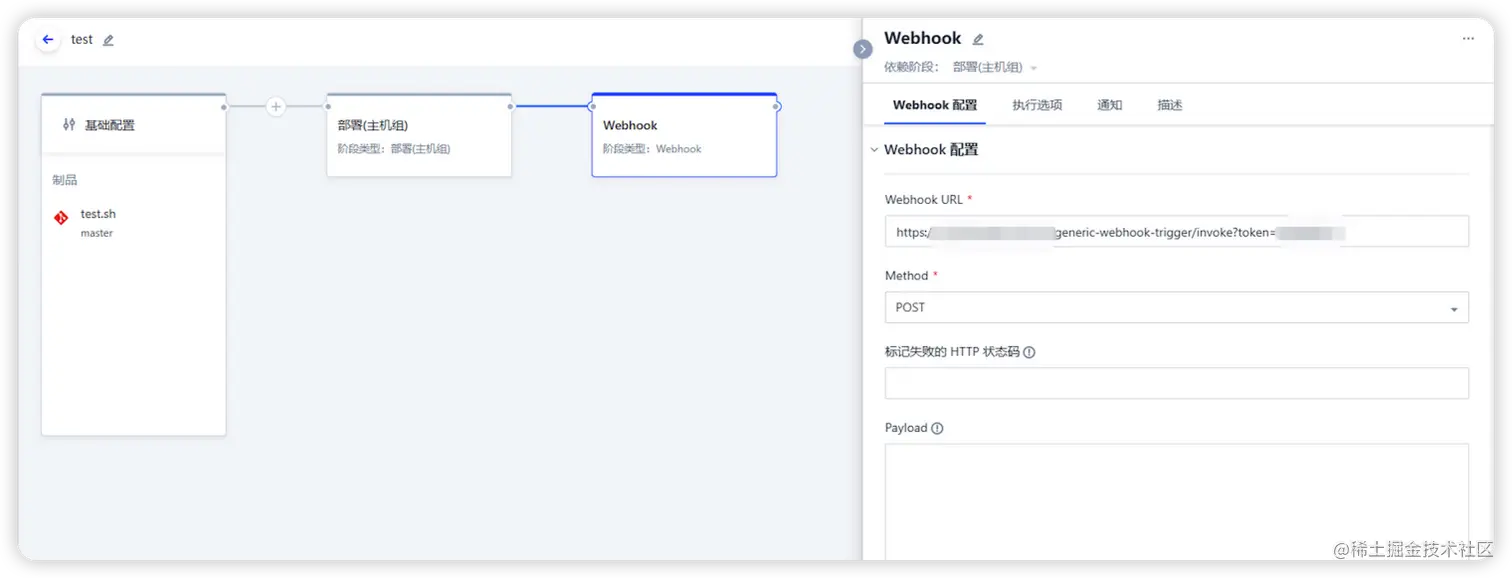Click the Webhook panel title
This screenshot has height=578, width=1512.
coord(922,39)
